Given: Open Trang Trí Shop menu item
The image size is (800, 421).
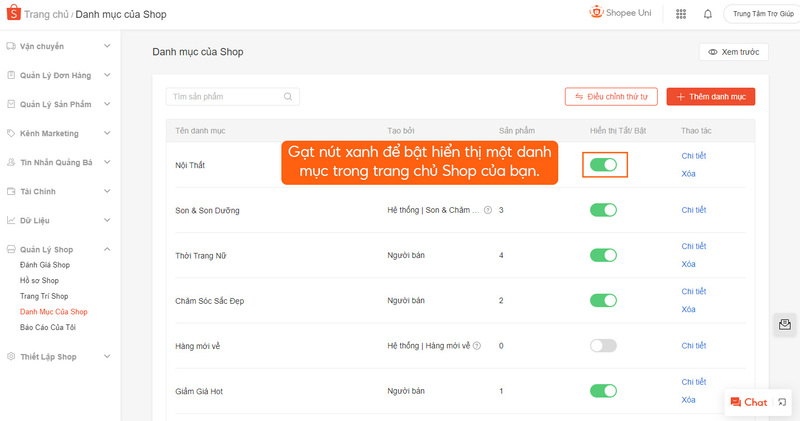Looking at the screenshot, I should tap(44, 296).
